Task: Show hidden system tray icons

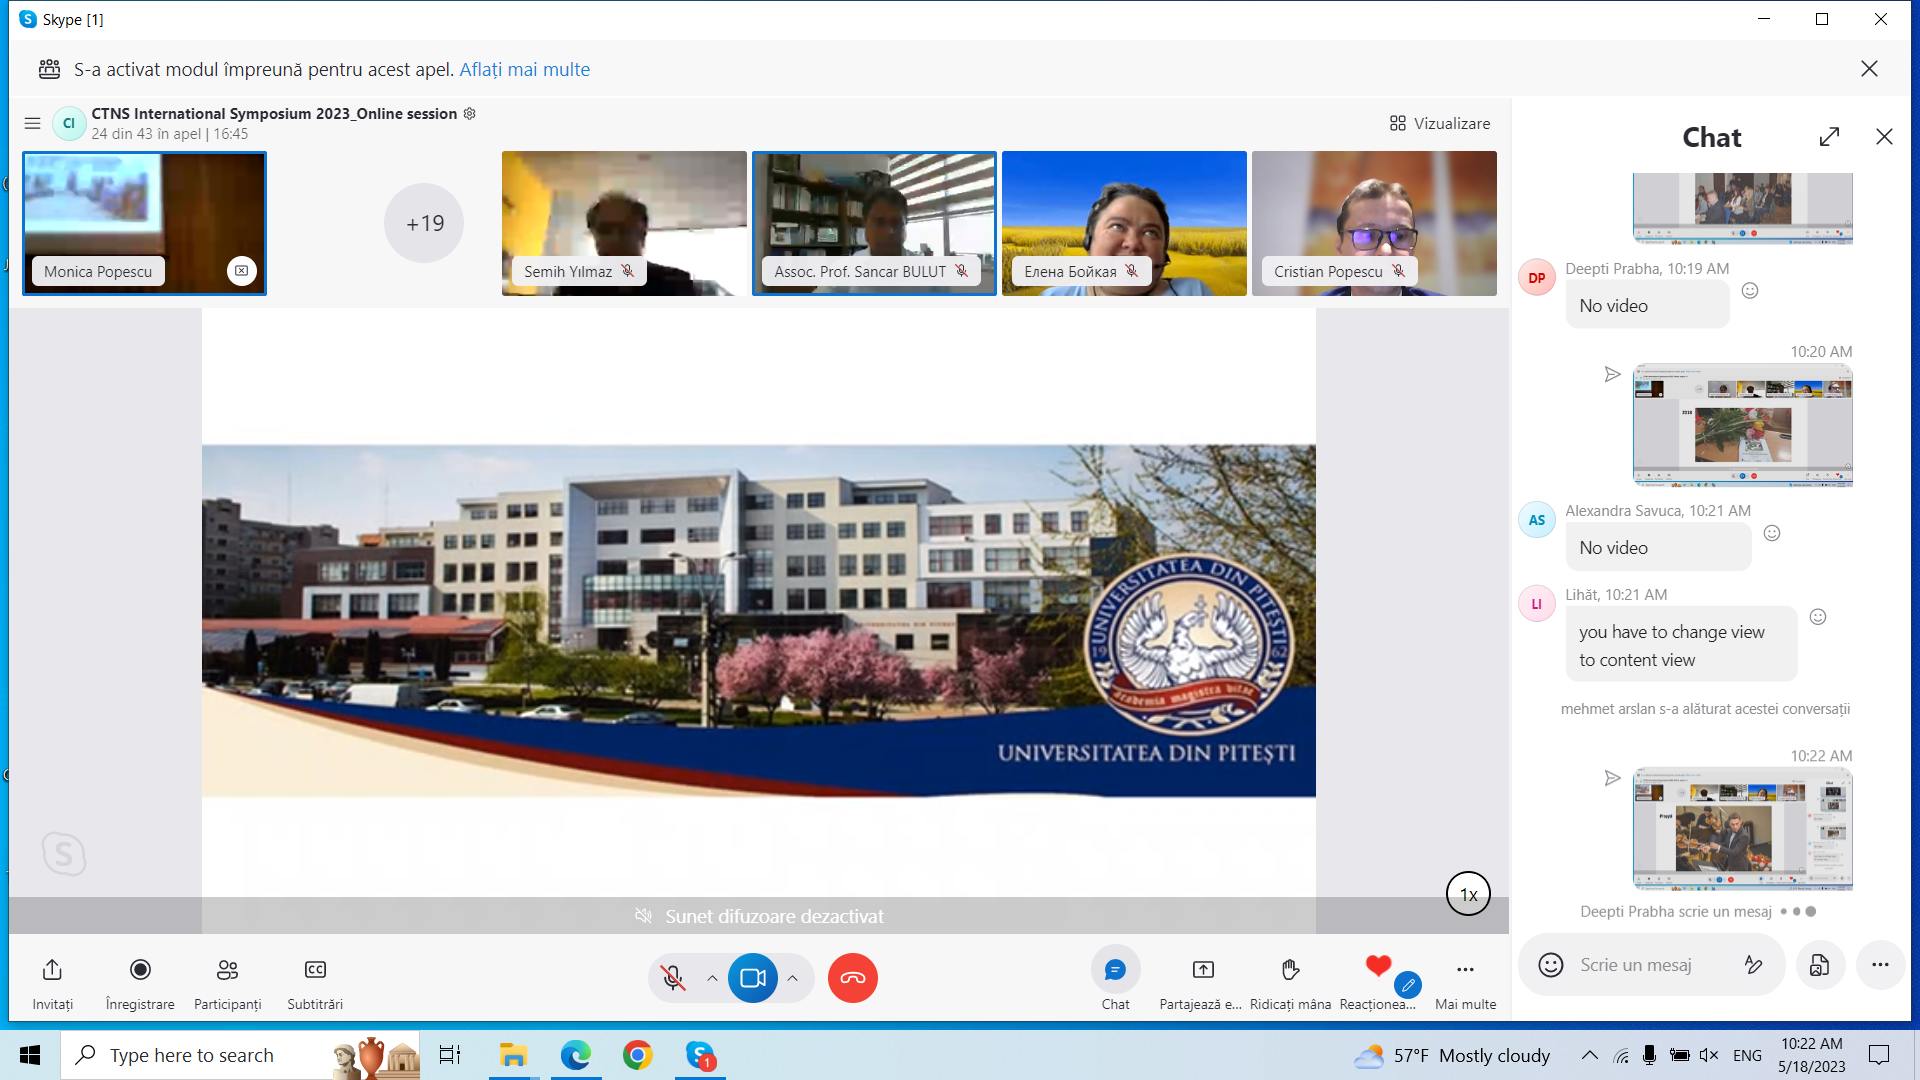Action: click(1589, 1055)
